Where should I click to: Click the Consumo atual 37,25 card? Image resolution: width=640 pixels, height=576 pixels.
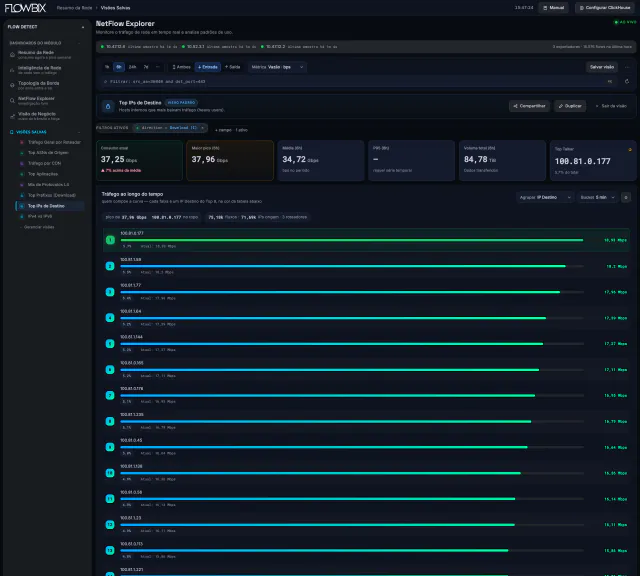tap(139, 160)
